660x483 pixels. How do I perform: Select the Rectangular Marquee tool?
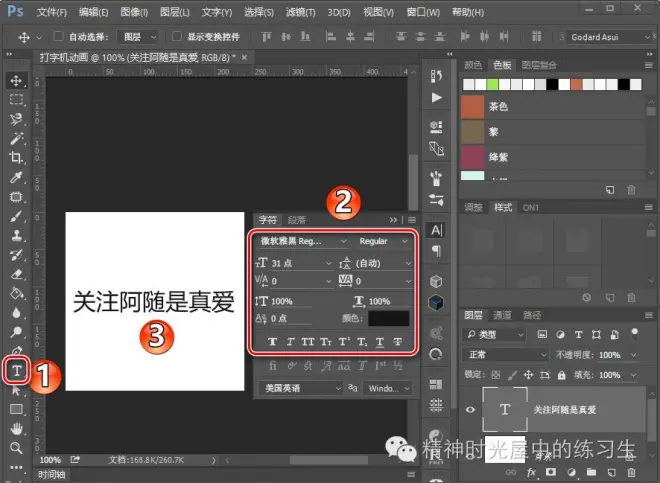coord(16,100)
